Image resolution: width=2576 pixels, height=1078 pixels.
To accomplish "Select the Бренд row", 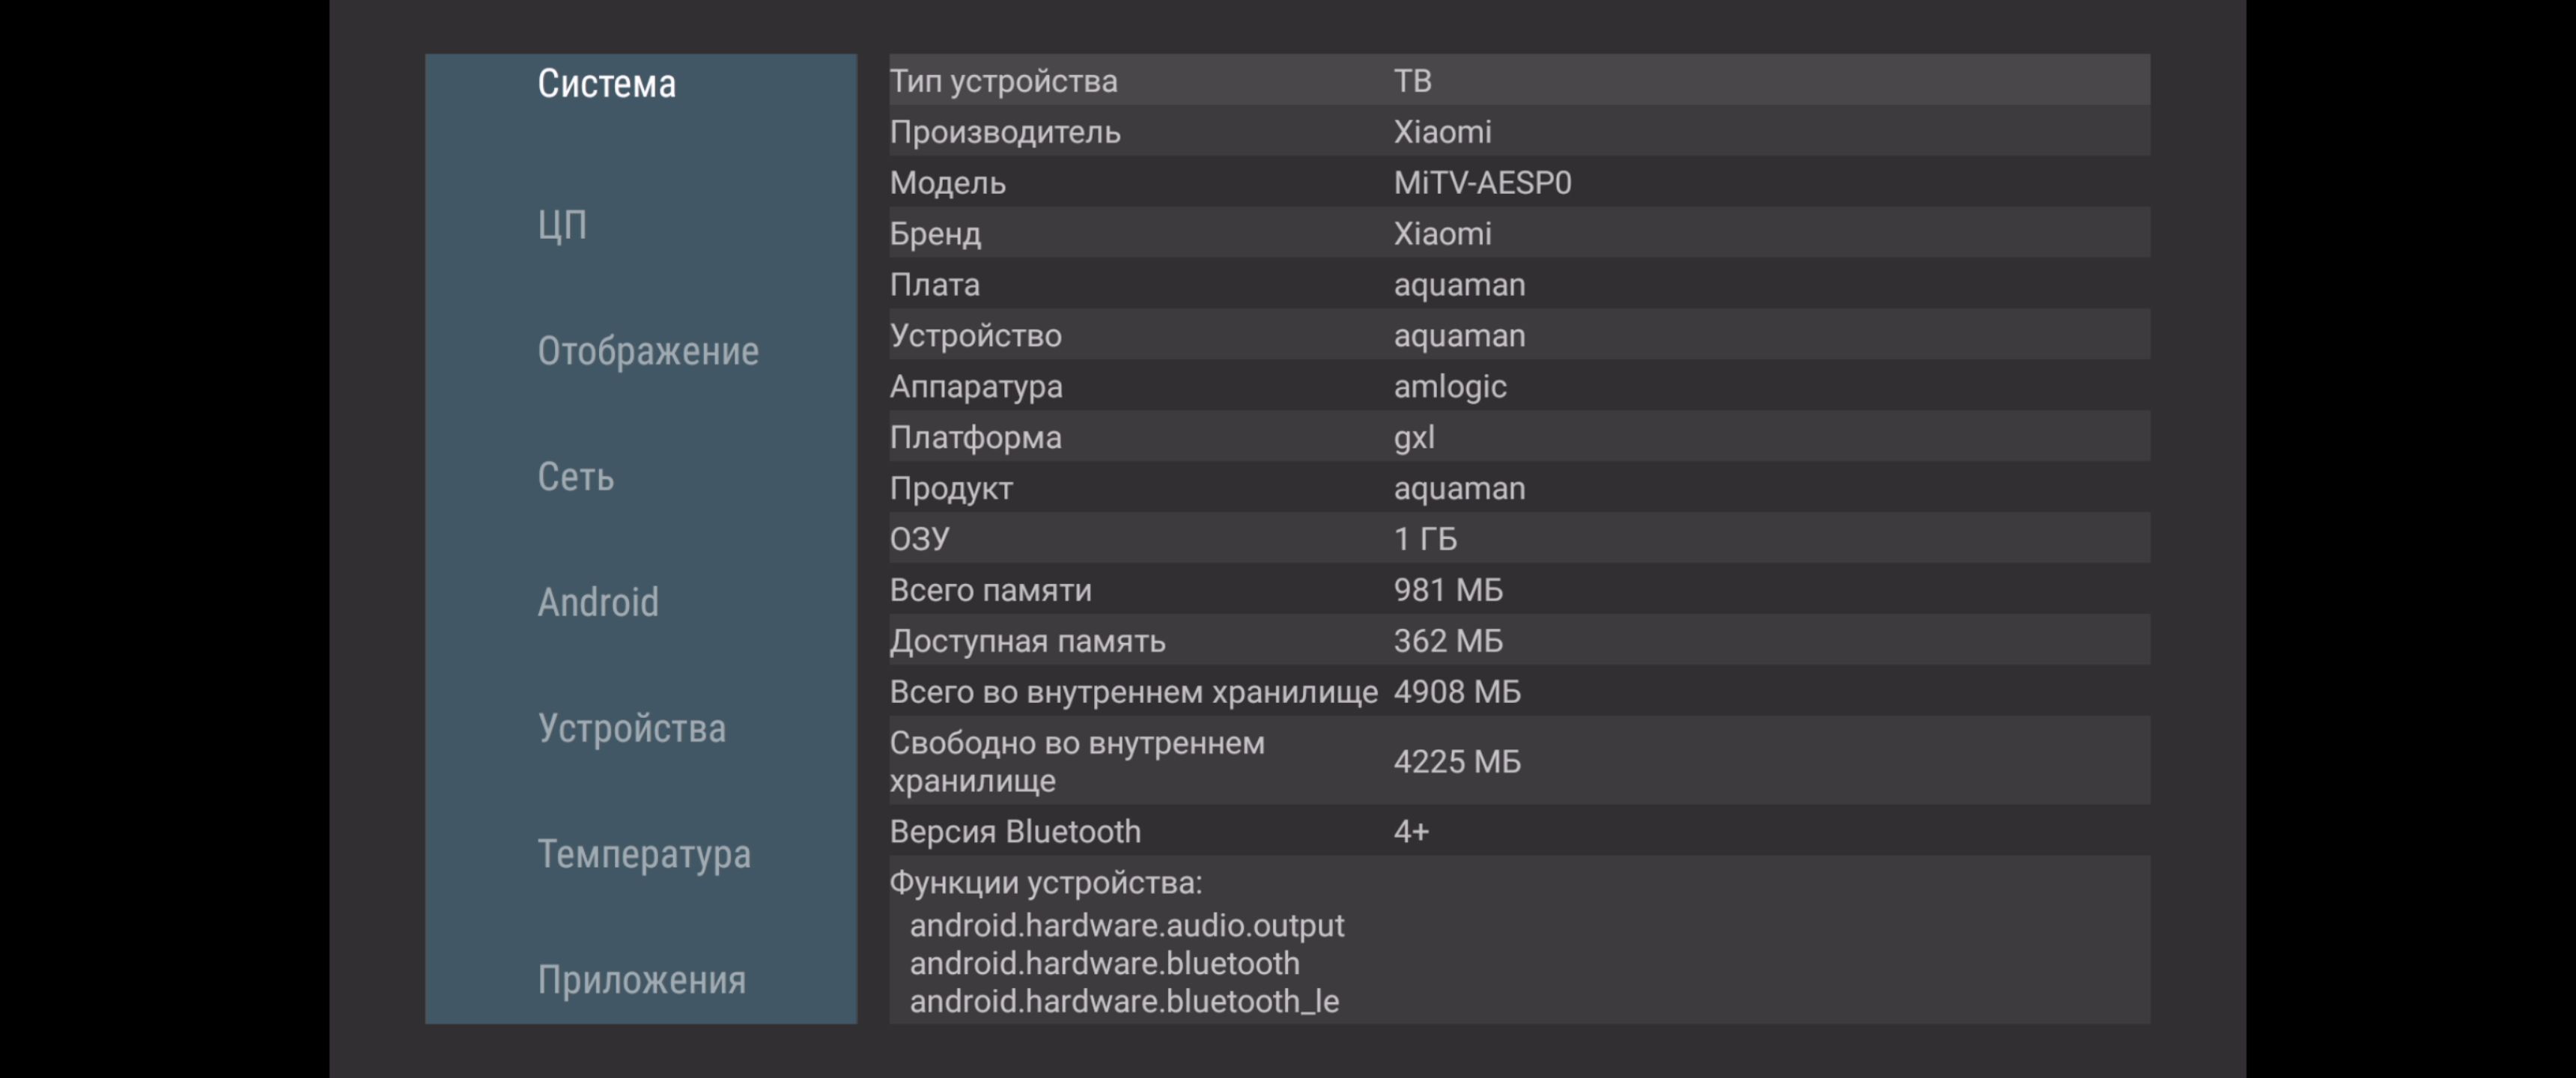I will 1518,234.
